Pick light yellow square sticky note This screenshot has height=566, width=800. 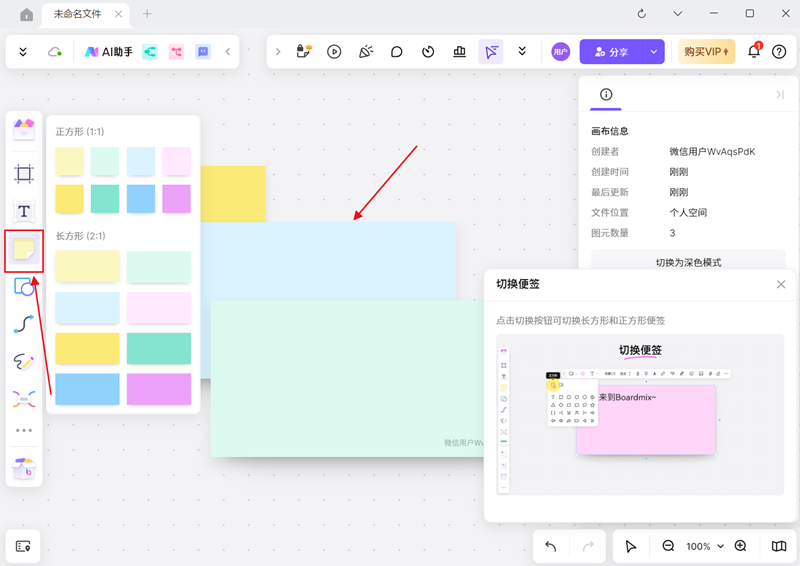click(69, 161)
